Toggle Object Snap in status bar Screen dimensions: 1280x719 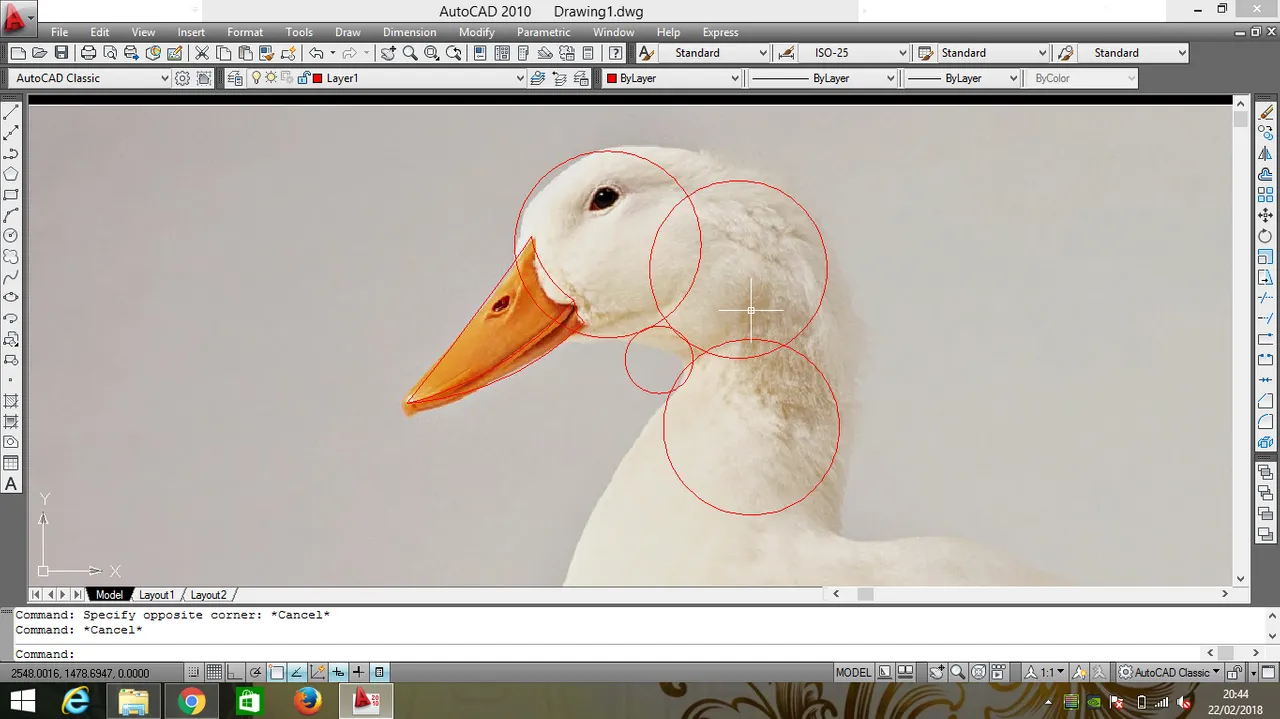pos(277,673)
